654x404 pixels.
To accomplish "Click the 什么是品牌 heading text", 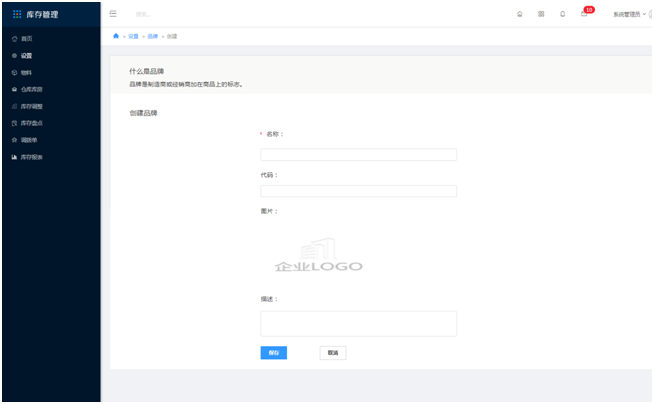I will pos(146,71).
